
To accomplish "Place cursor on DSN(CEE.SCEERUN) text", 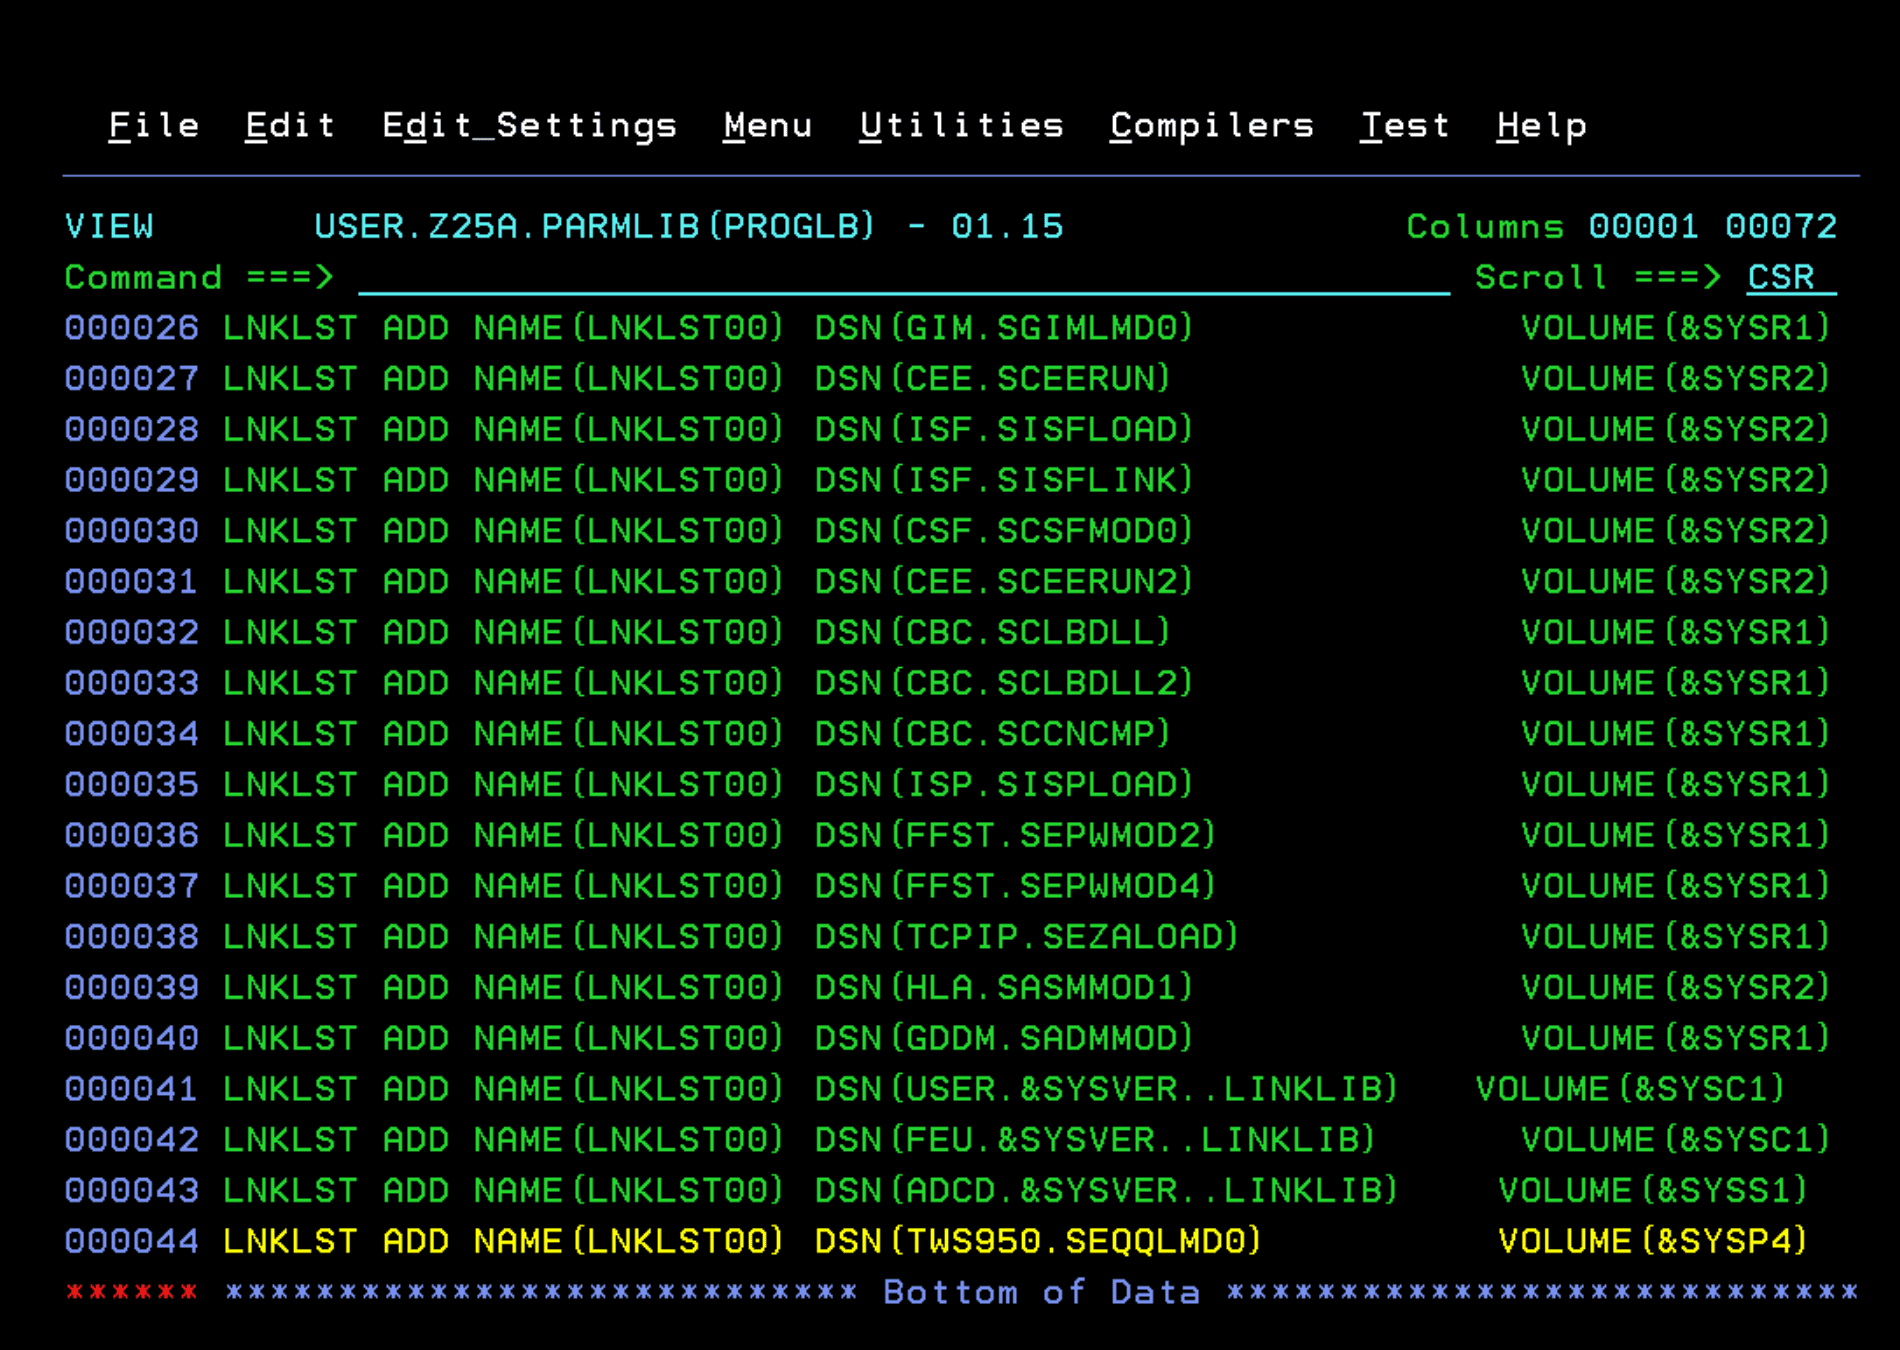I will pyautogui.click(x=992, y=379).
